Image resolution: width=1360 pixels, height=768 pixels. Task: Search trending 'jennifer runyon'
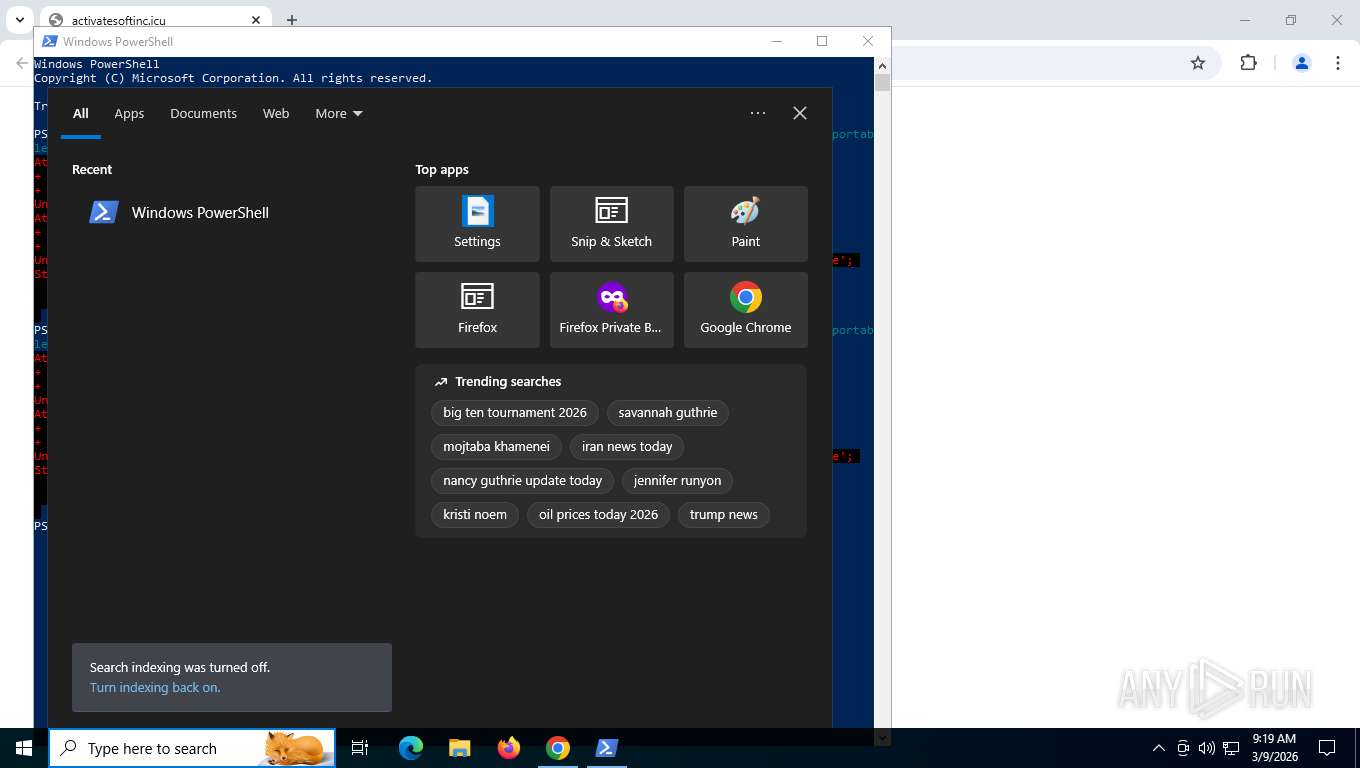pos(677,481)
